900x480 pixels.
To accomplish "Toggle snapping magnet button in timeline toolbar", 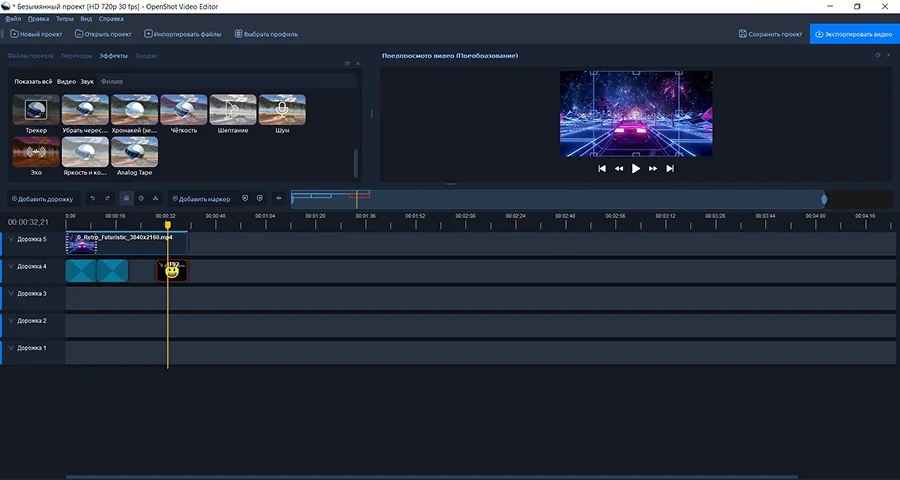I will point(126,198).
